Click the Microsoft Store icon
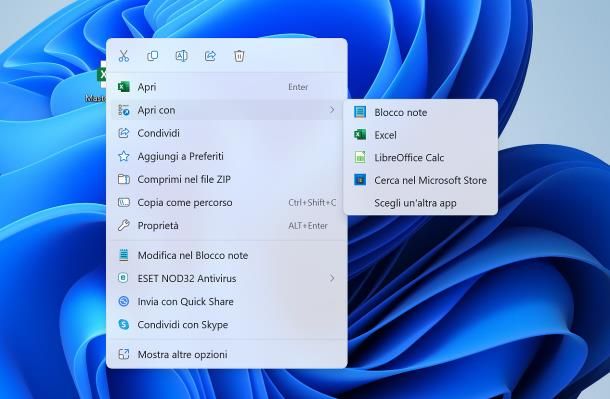 (x=360, y=180)
